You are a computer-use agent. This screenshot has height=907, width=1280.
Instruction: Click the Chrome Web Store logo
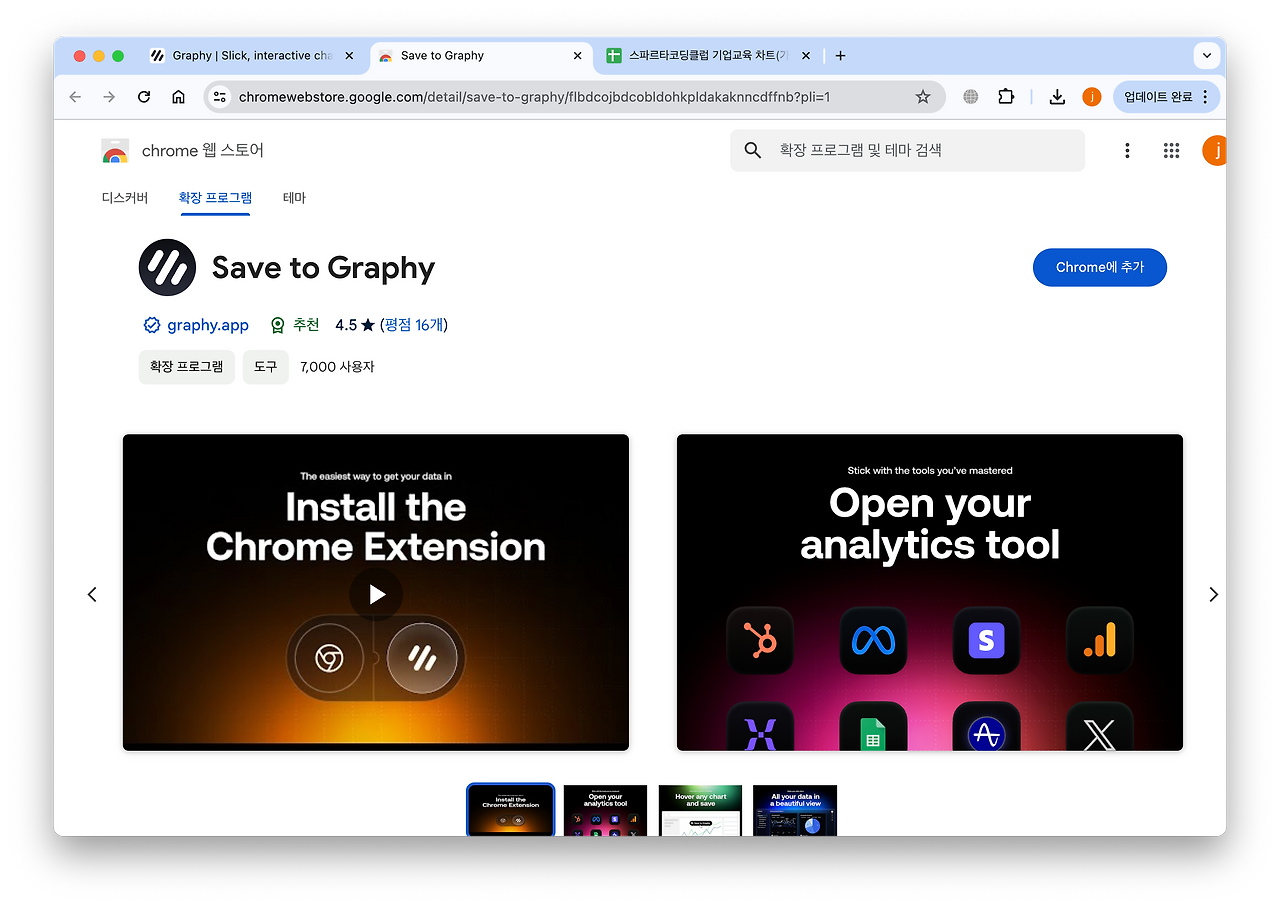click(115, 151)
